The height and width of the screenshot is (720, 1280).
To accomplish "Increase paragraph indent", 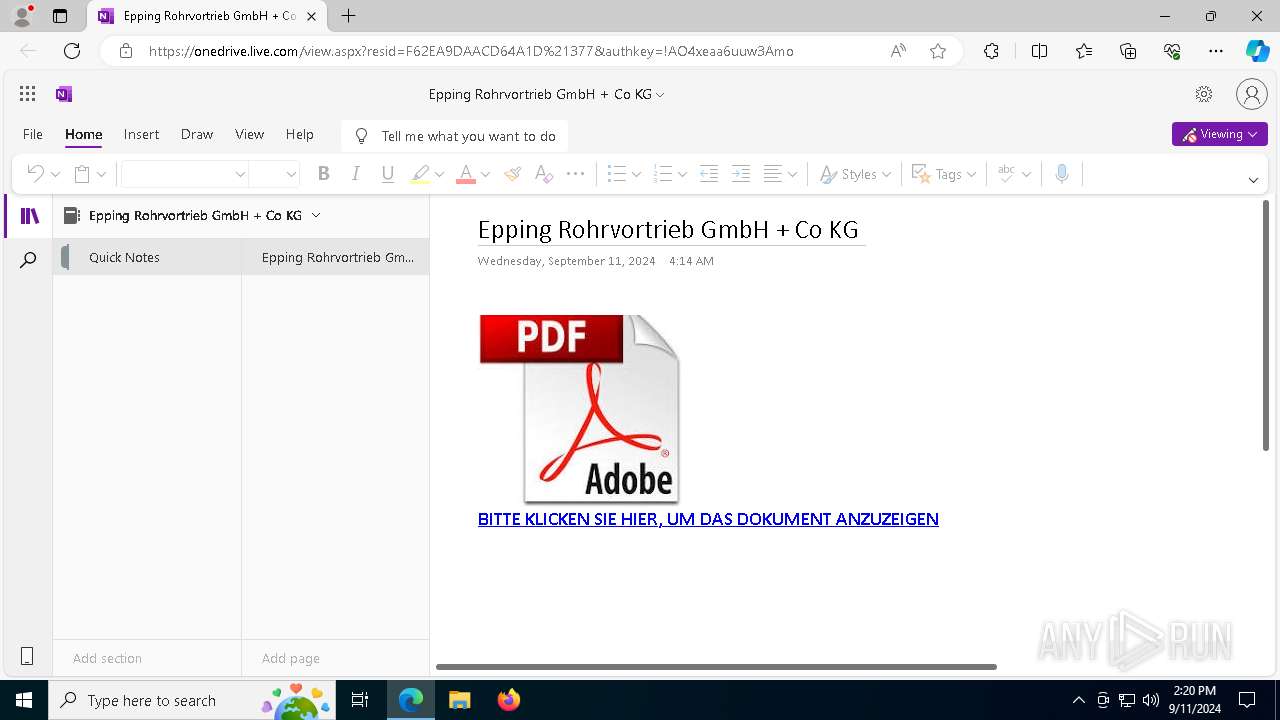I will click(741, 174).
